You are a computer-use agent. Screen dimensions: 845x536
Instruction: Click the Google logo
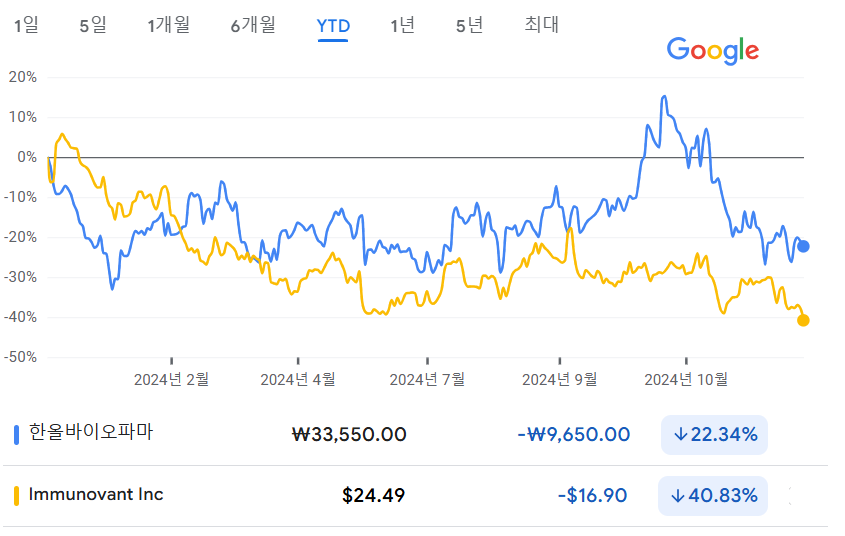[712, 51]
